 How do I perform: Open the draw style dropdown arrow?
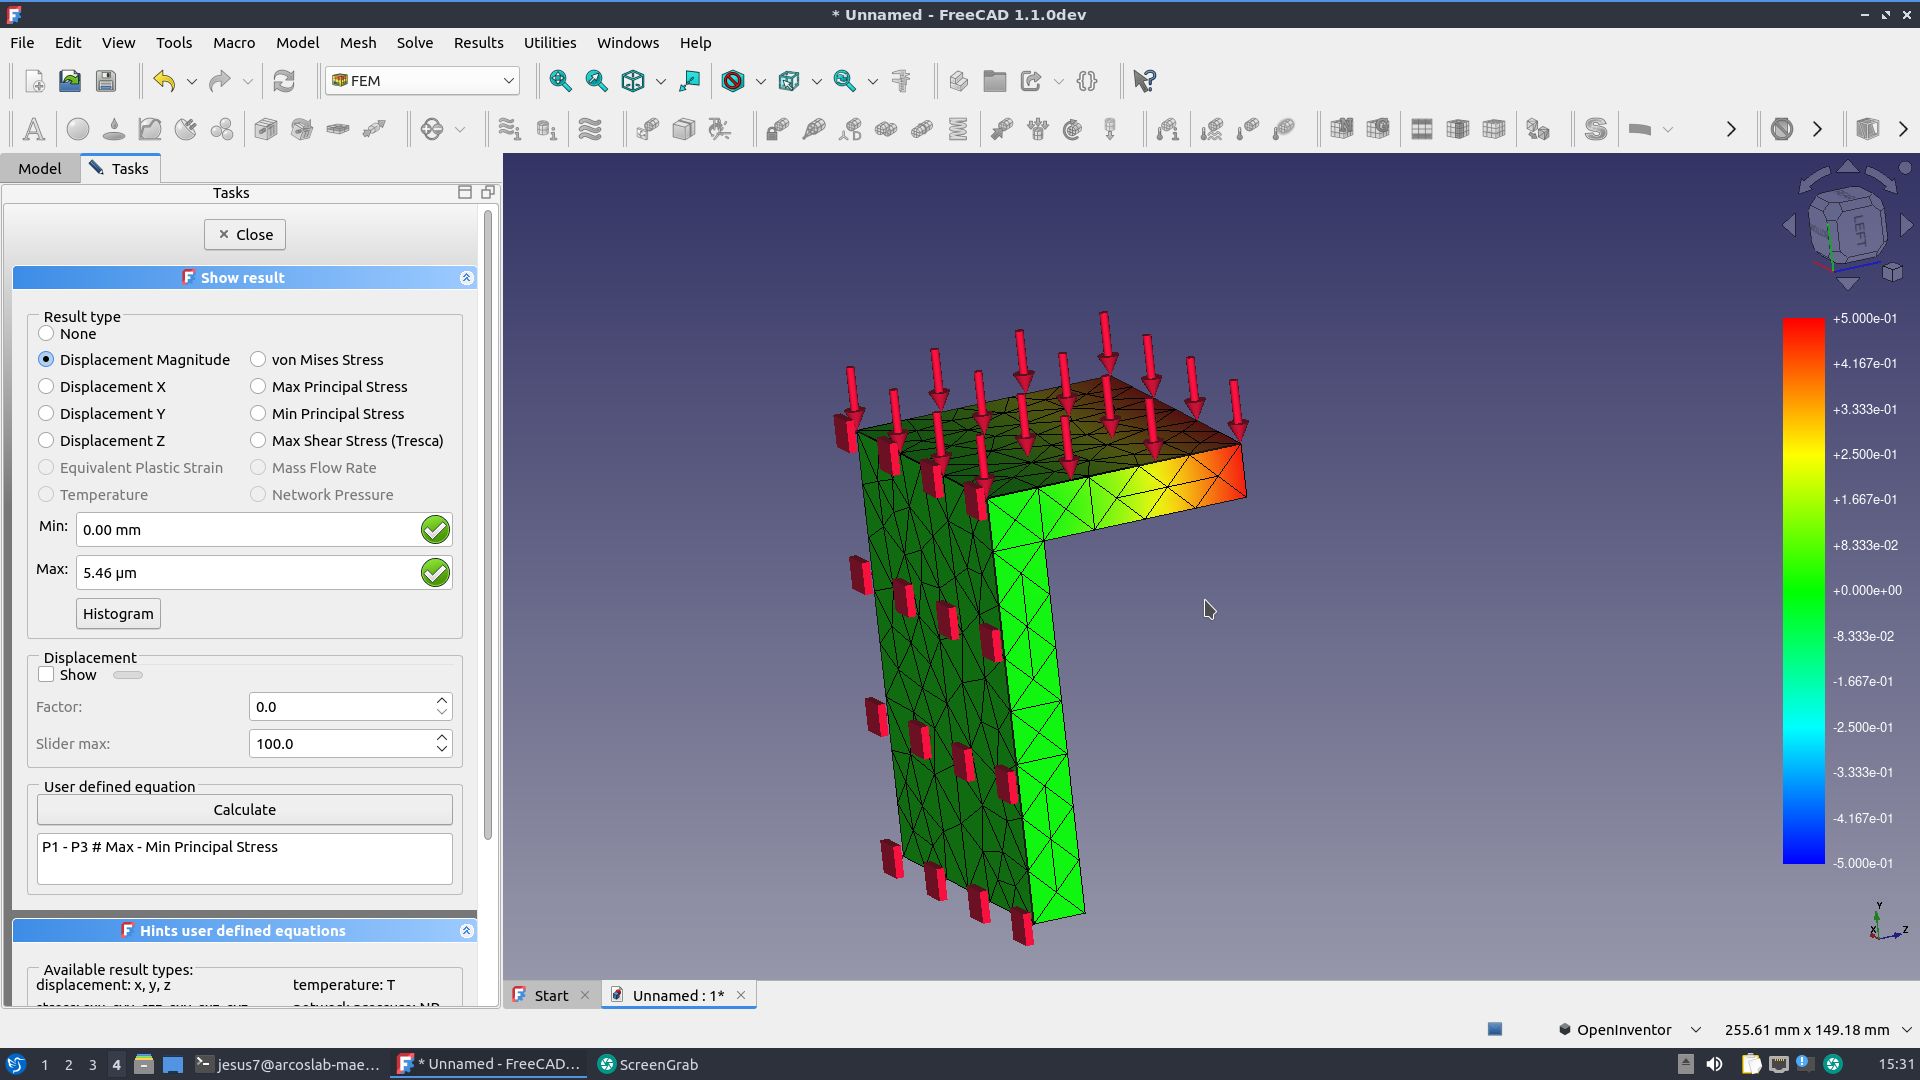point(760,81)
